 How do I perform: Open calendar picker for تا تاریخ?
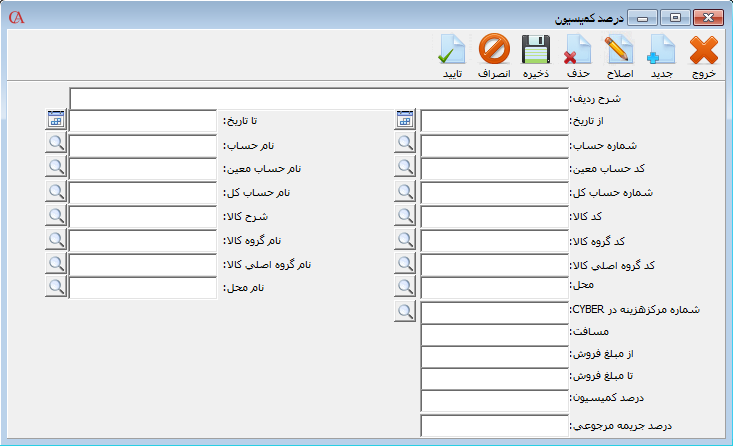(x=56, y=120)
